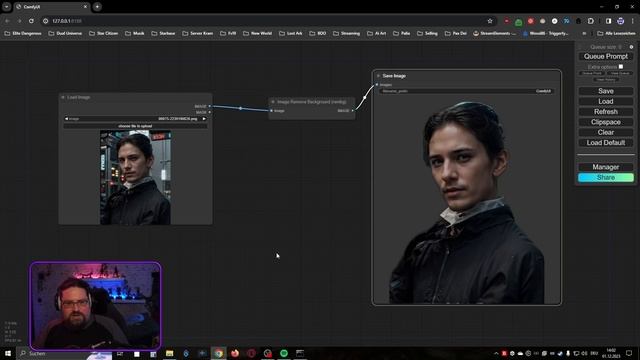Click View Queue small button
The width and height of the screenshot is (640, 360).
point(620,73)
